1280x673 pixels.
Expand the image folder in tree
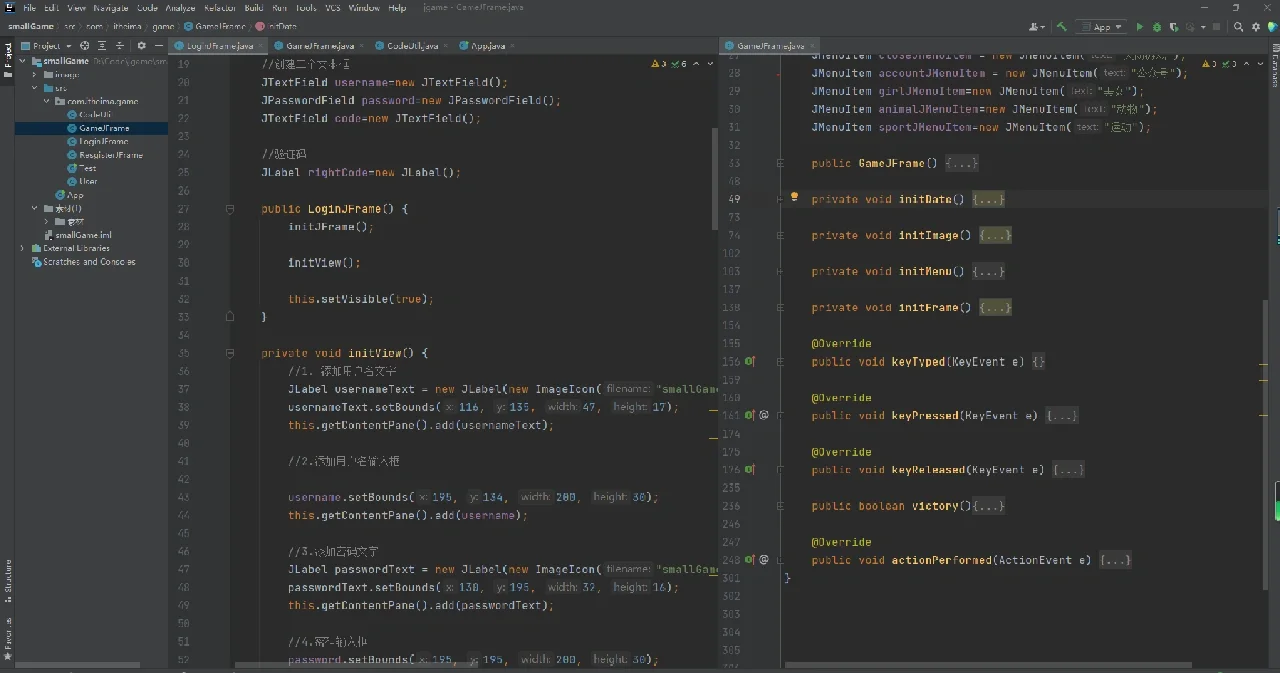tap(35, 74)
